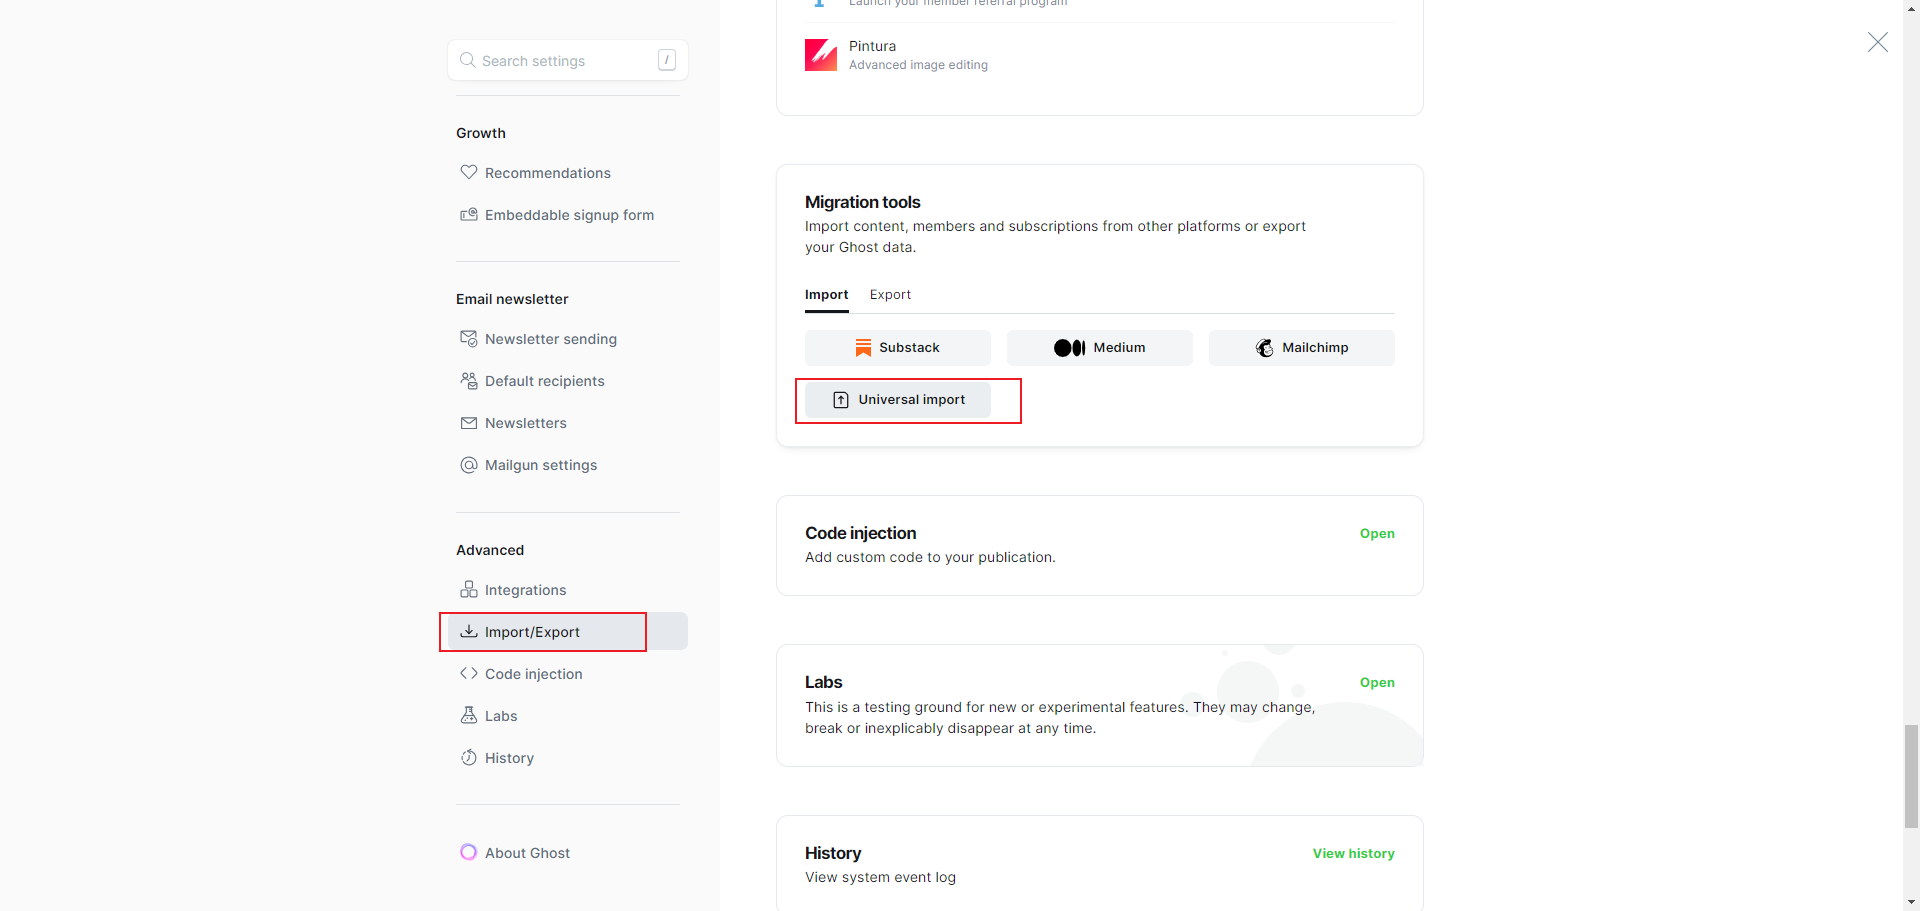The image size is (1920, 911).
Task: Click the Recommendations heart icon
Action: [468, 172]
